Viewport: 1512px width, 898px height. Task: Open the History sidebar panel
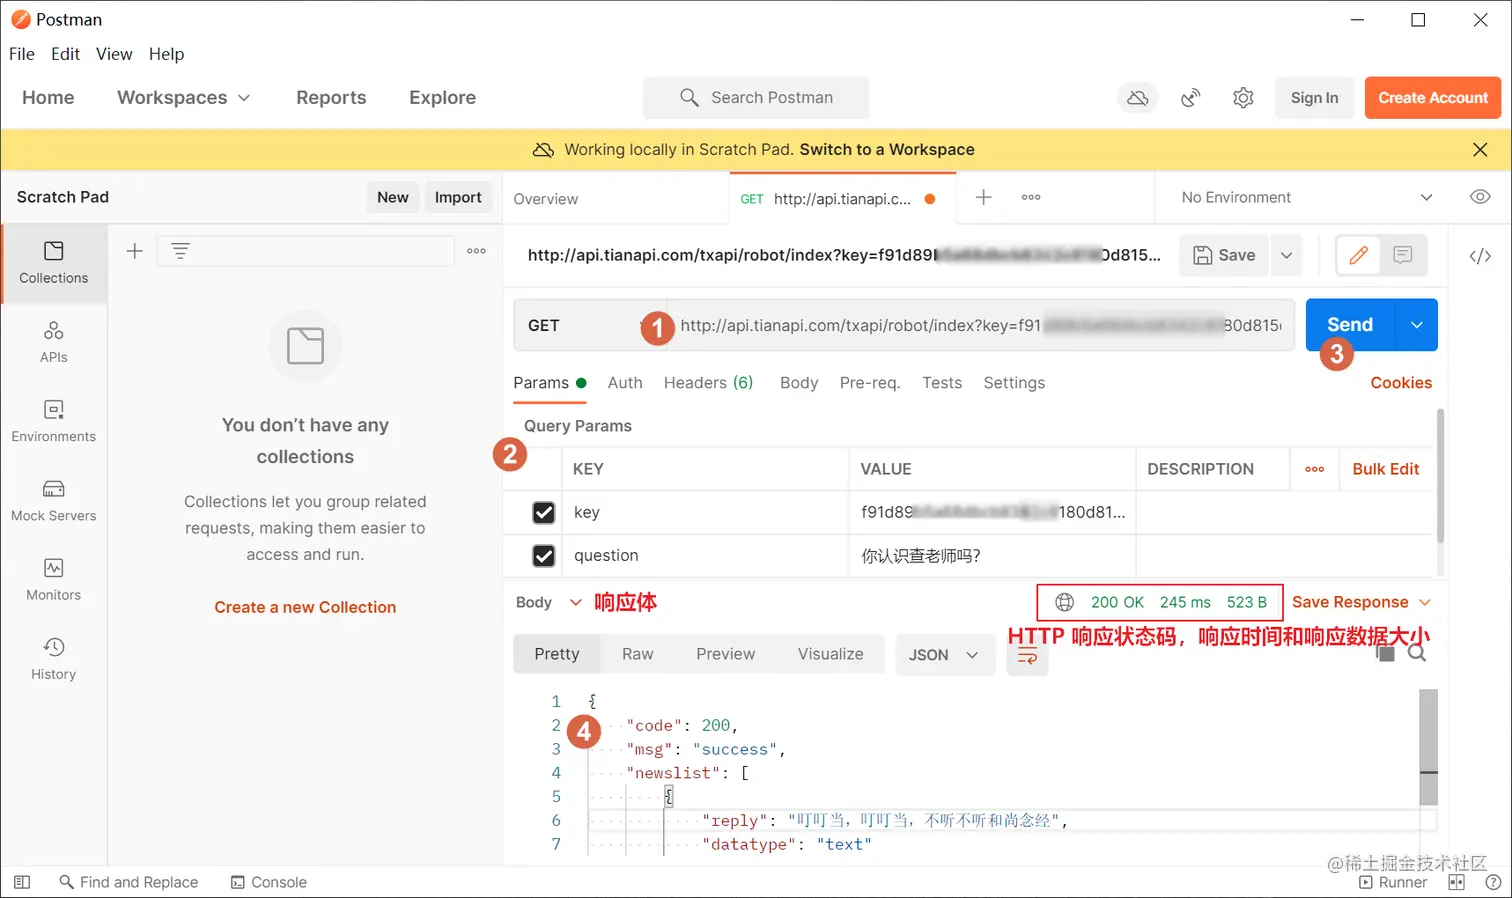click(x=54, y=658)
